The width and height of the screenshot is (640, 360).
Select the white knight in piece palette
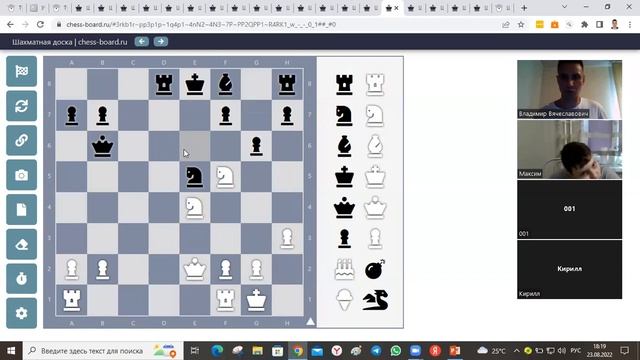click(x=375, y=116)
